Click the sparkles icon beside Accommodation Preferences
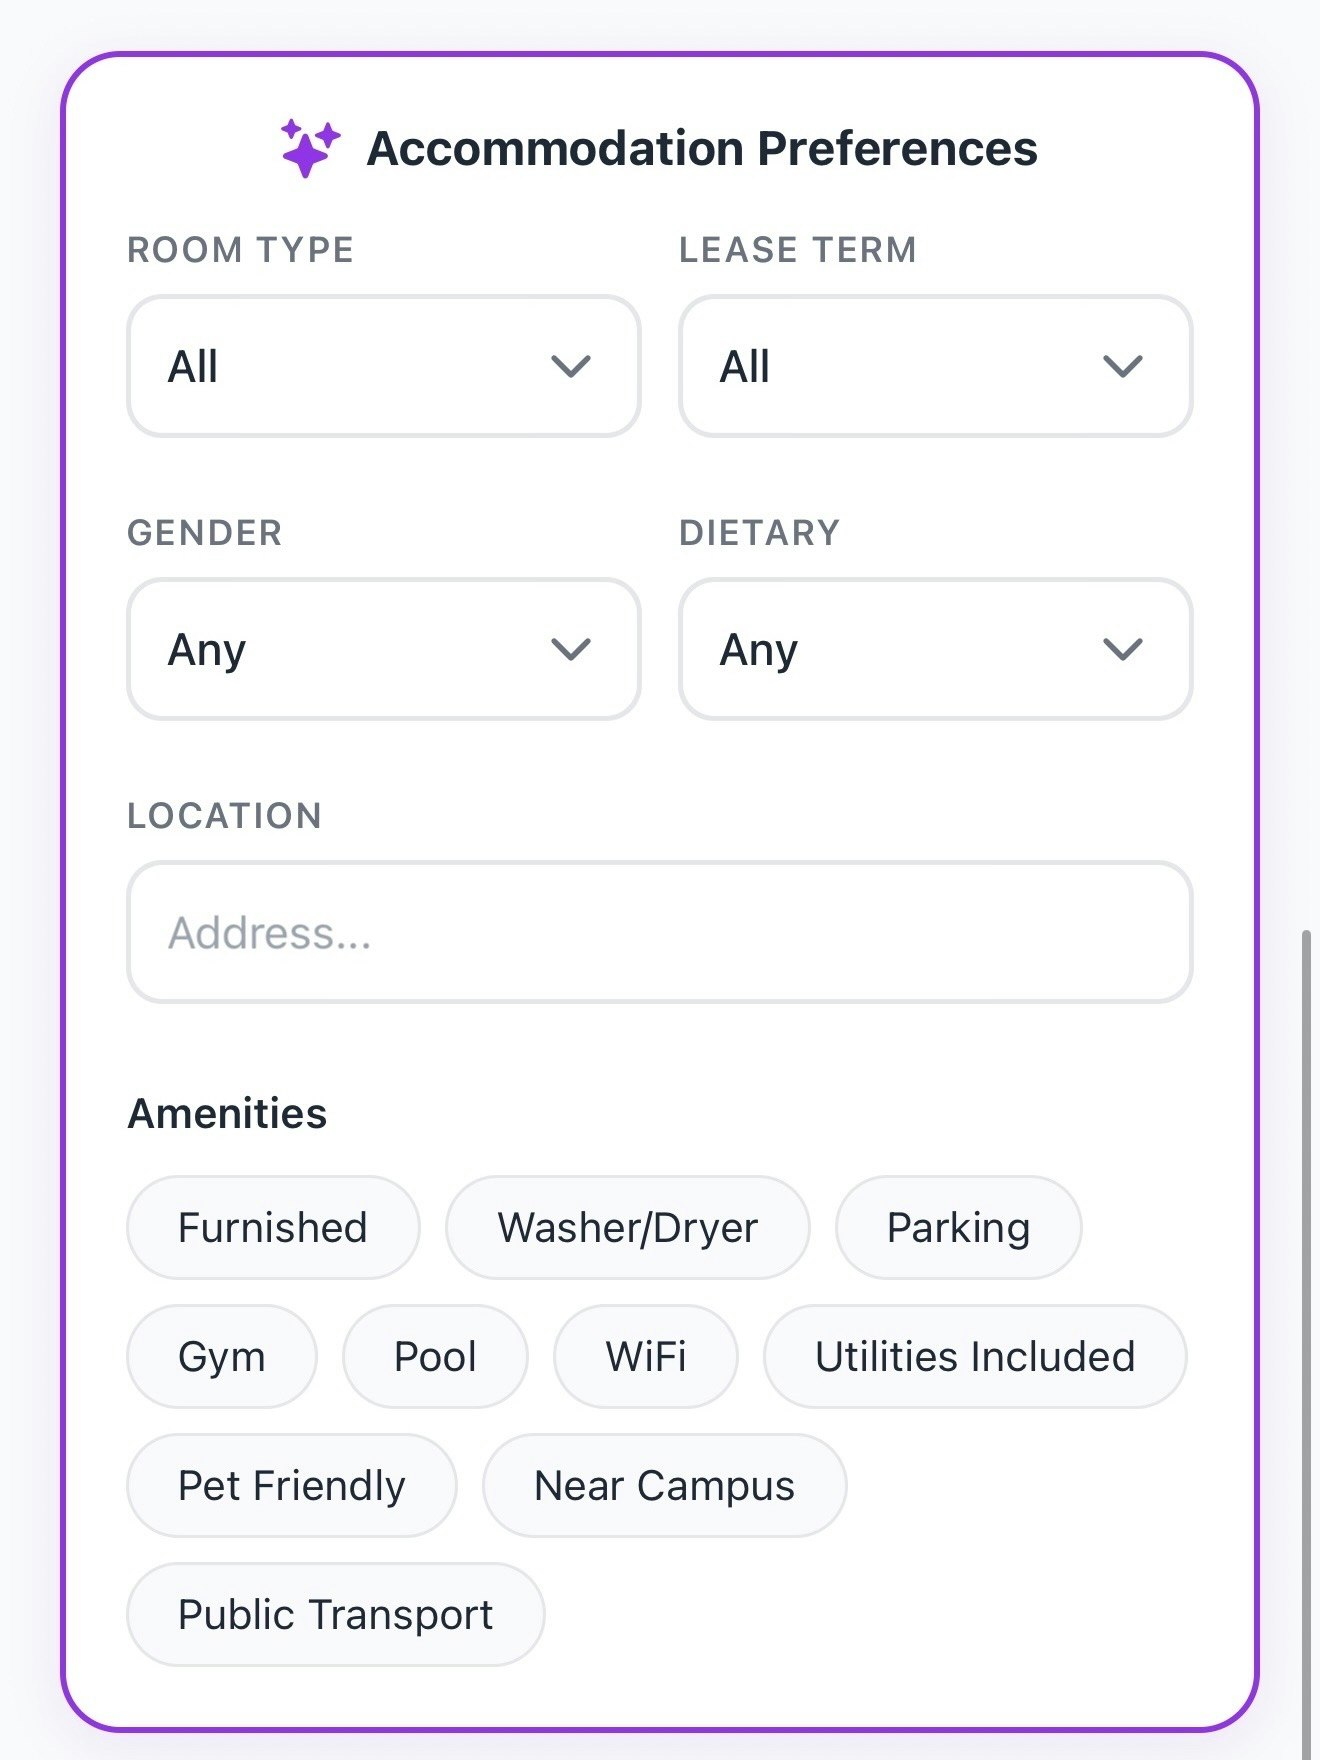 [x=309, y=148]
